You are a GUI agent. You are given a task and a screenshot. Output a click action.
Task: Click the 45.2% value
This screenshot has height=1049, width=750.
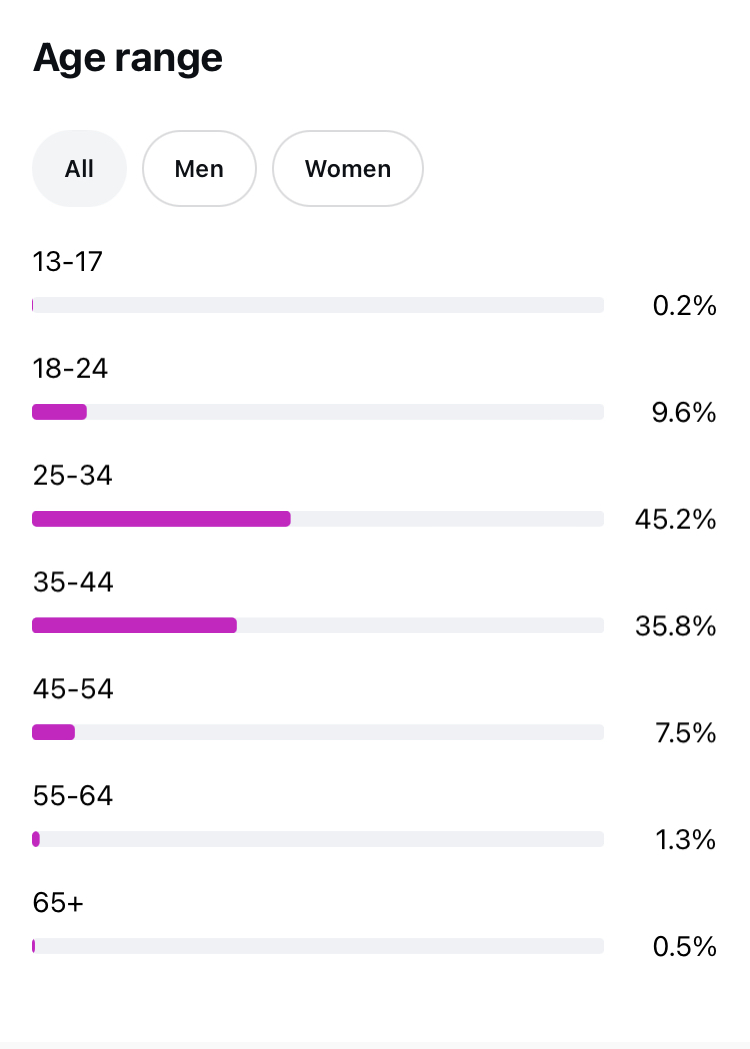(x=675, y=520)
